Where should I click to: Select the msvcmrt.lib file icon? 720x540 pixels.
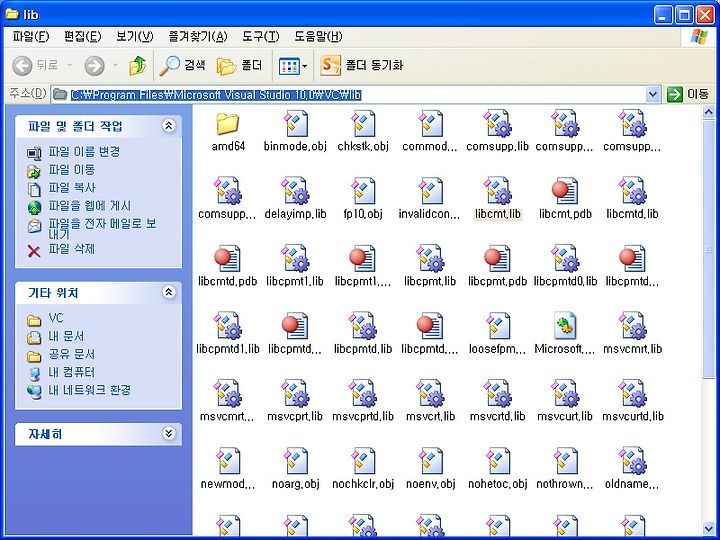click(x=632, y=326)
